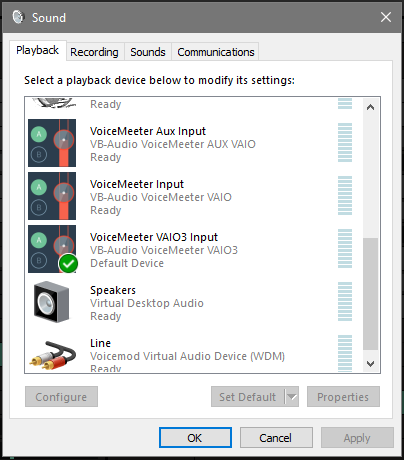
Task: Confirm with the OK button
Action: (x=195, y=438)
